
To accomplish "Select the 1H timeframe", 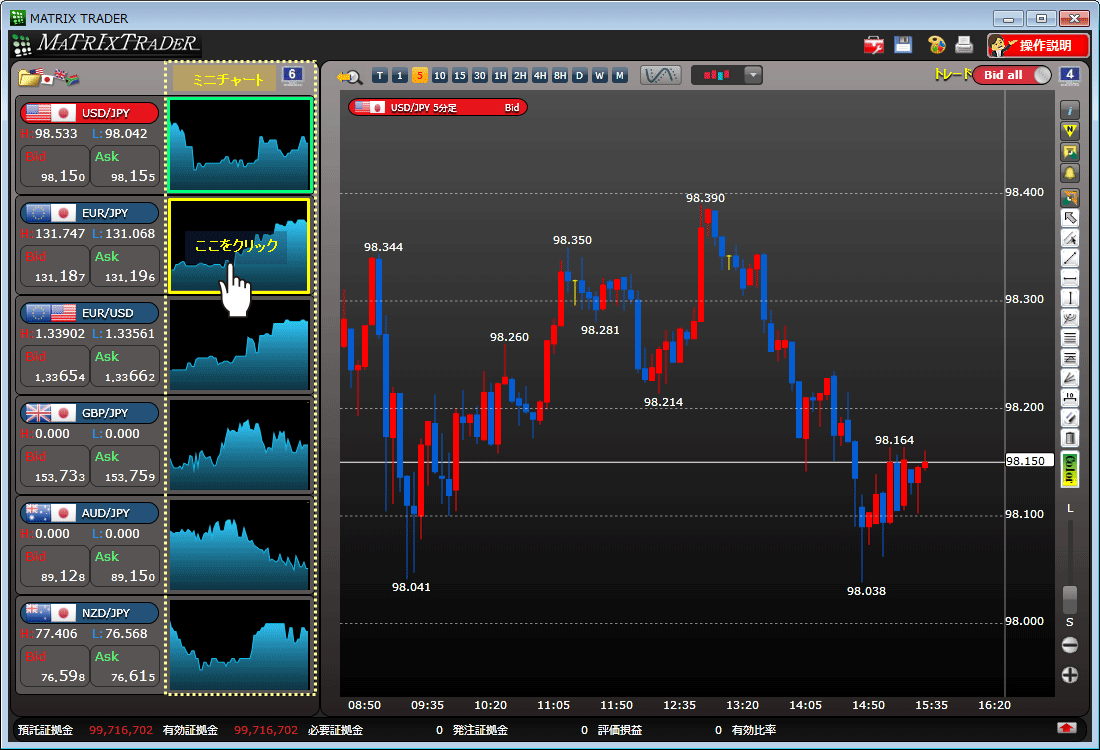I will coord(499,76).
